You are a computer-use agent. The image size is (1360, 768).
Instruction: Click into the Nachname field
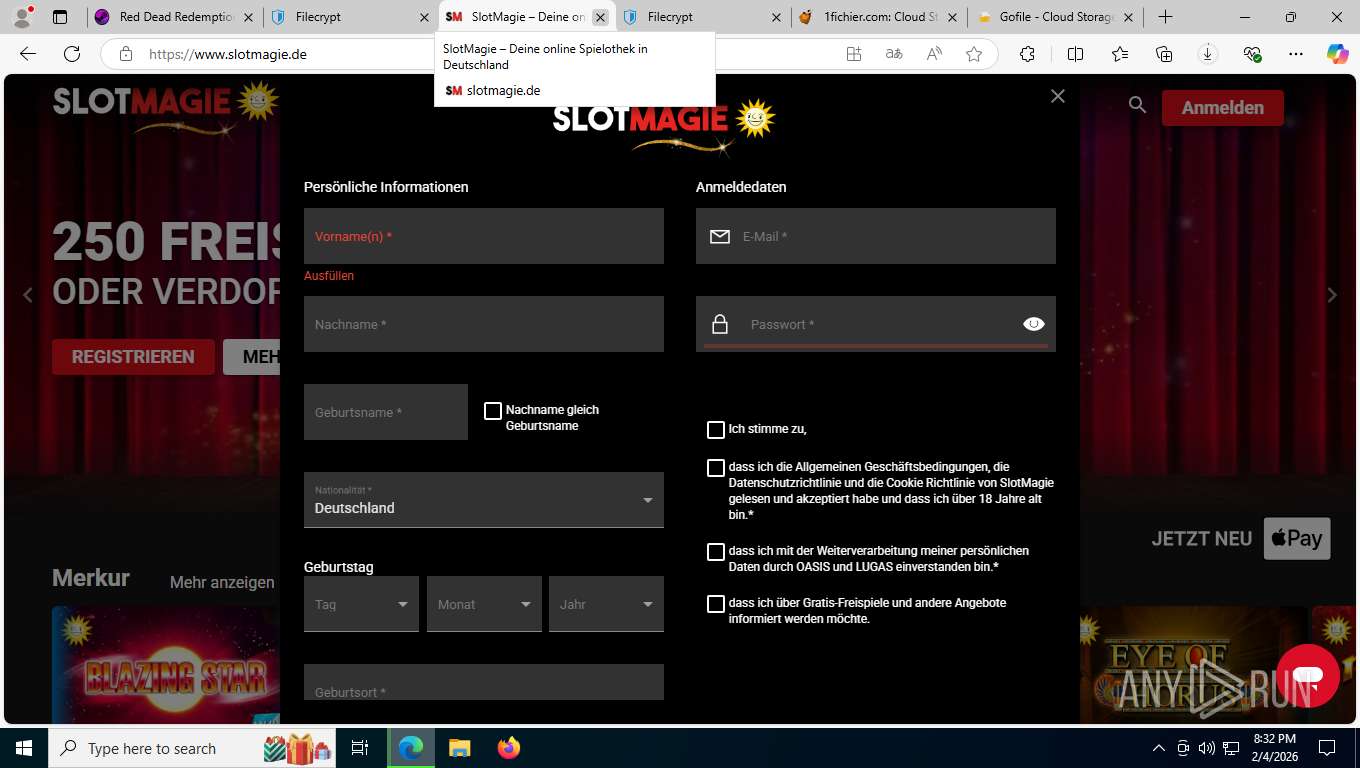click(484, 324)
